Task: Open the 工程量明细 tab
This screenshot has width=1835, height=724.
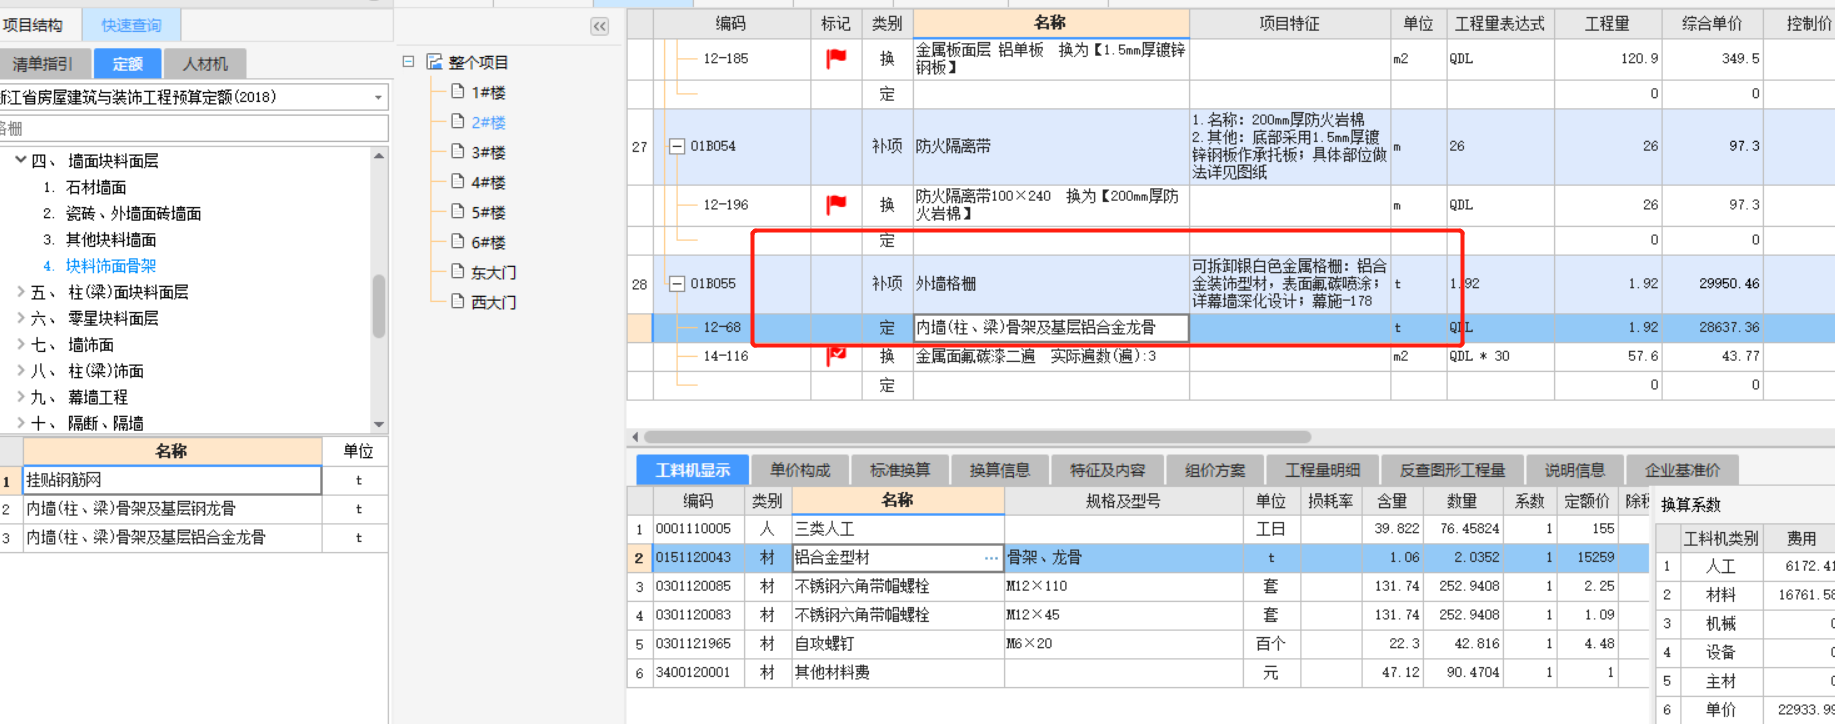Action: point(1323,470)
